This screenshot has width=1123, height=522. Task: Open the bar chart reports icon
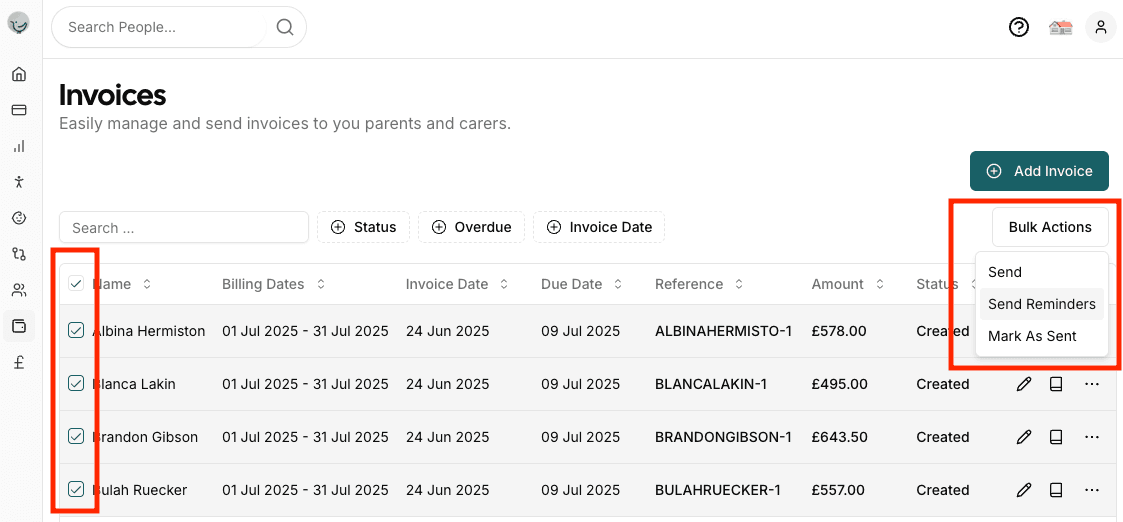[19, 146]
